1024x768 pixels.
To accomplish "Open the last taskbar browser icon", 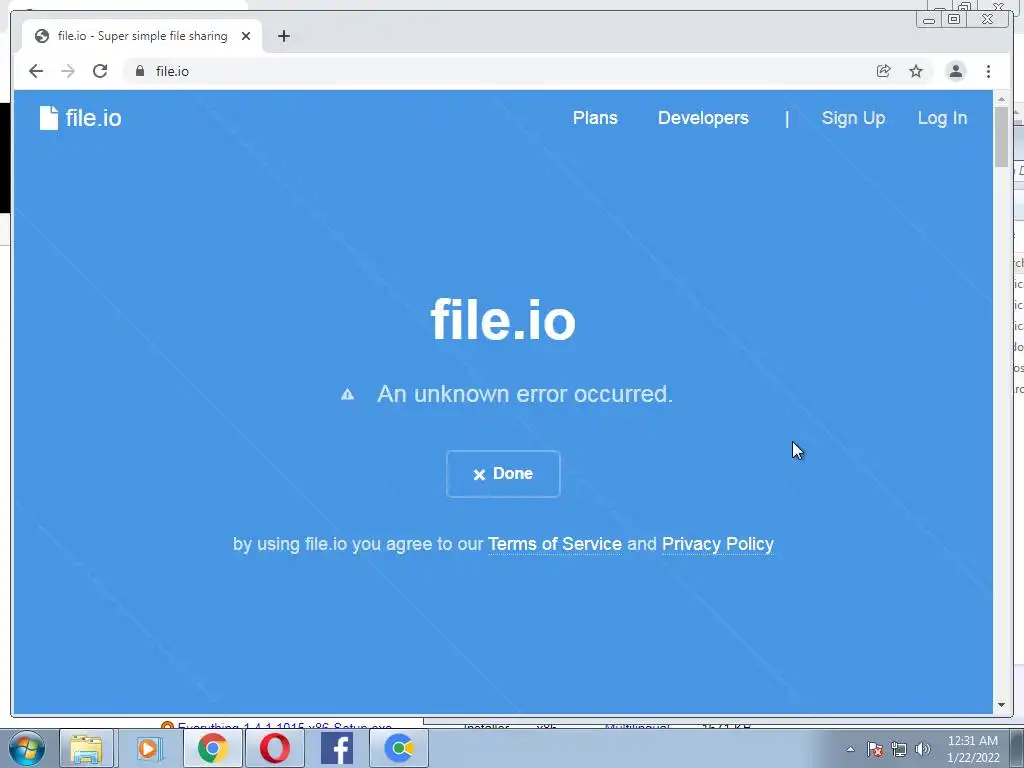I will coord(399,748).
